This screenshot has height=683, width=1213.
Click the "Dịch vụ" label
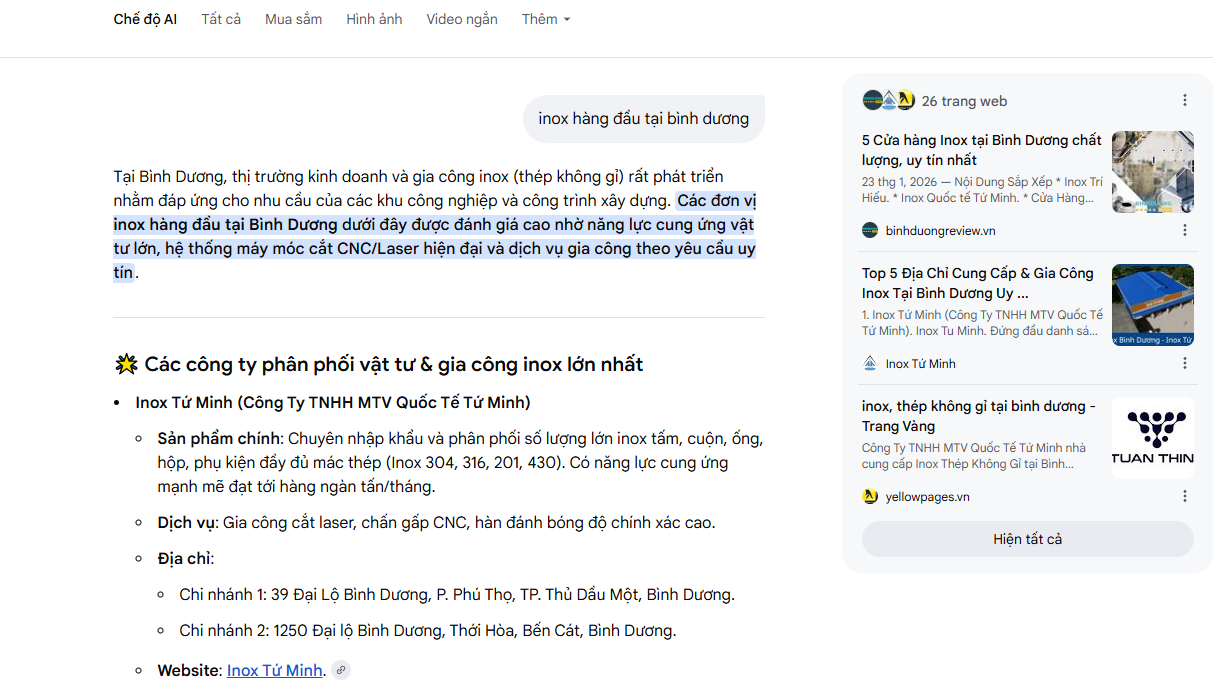[x=186, y=523]
